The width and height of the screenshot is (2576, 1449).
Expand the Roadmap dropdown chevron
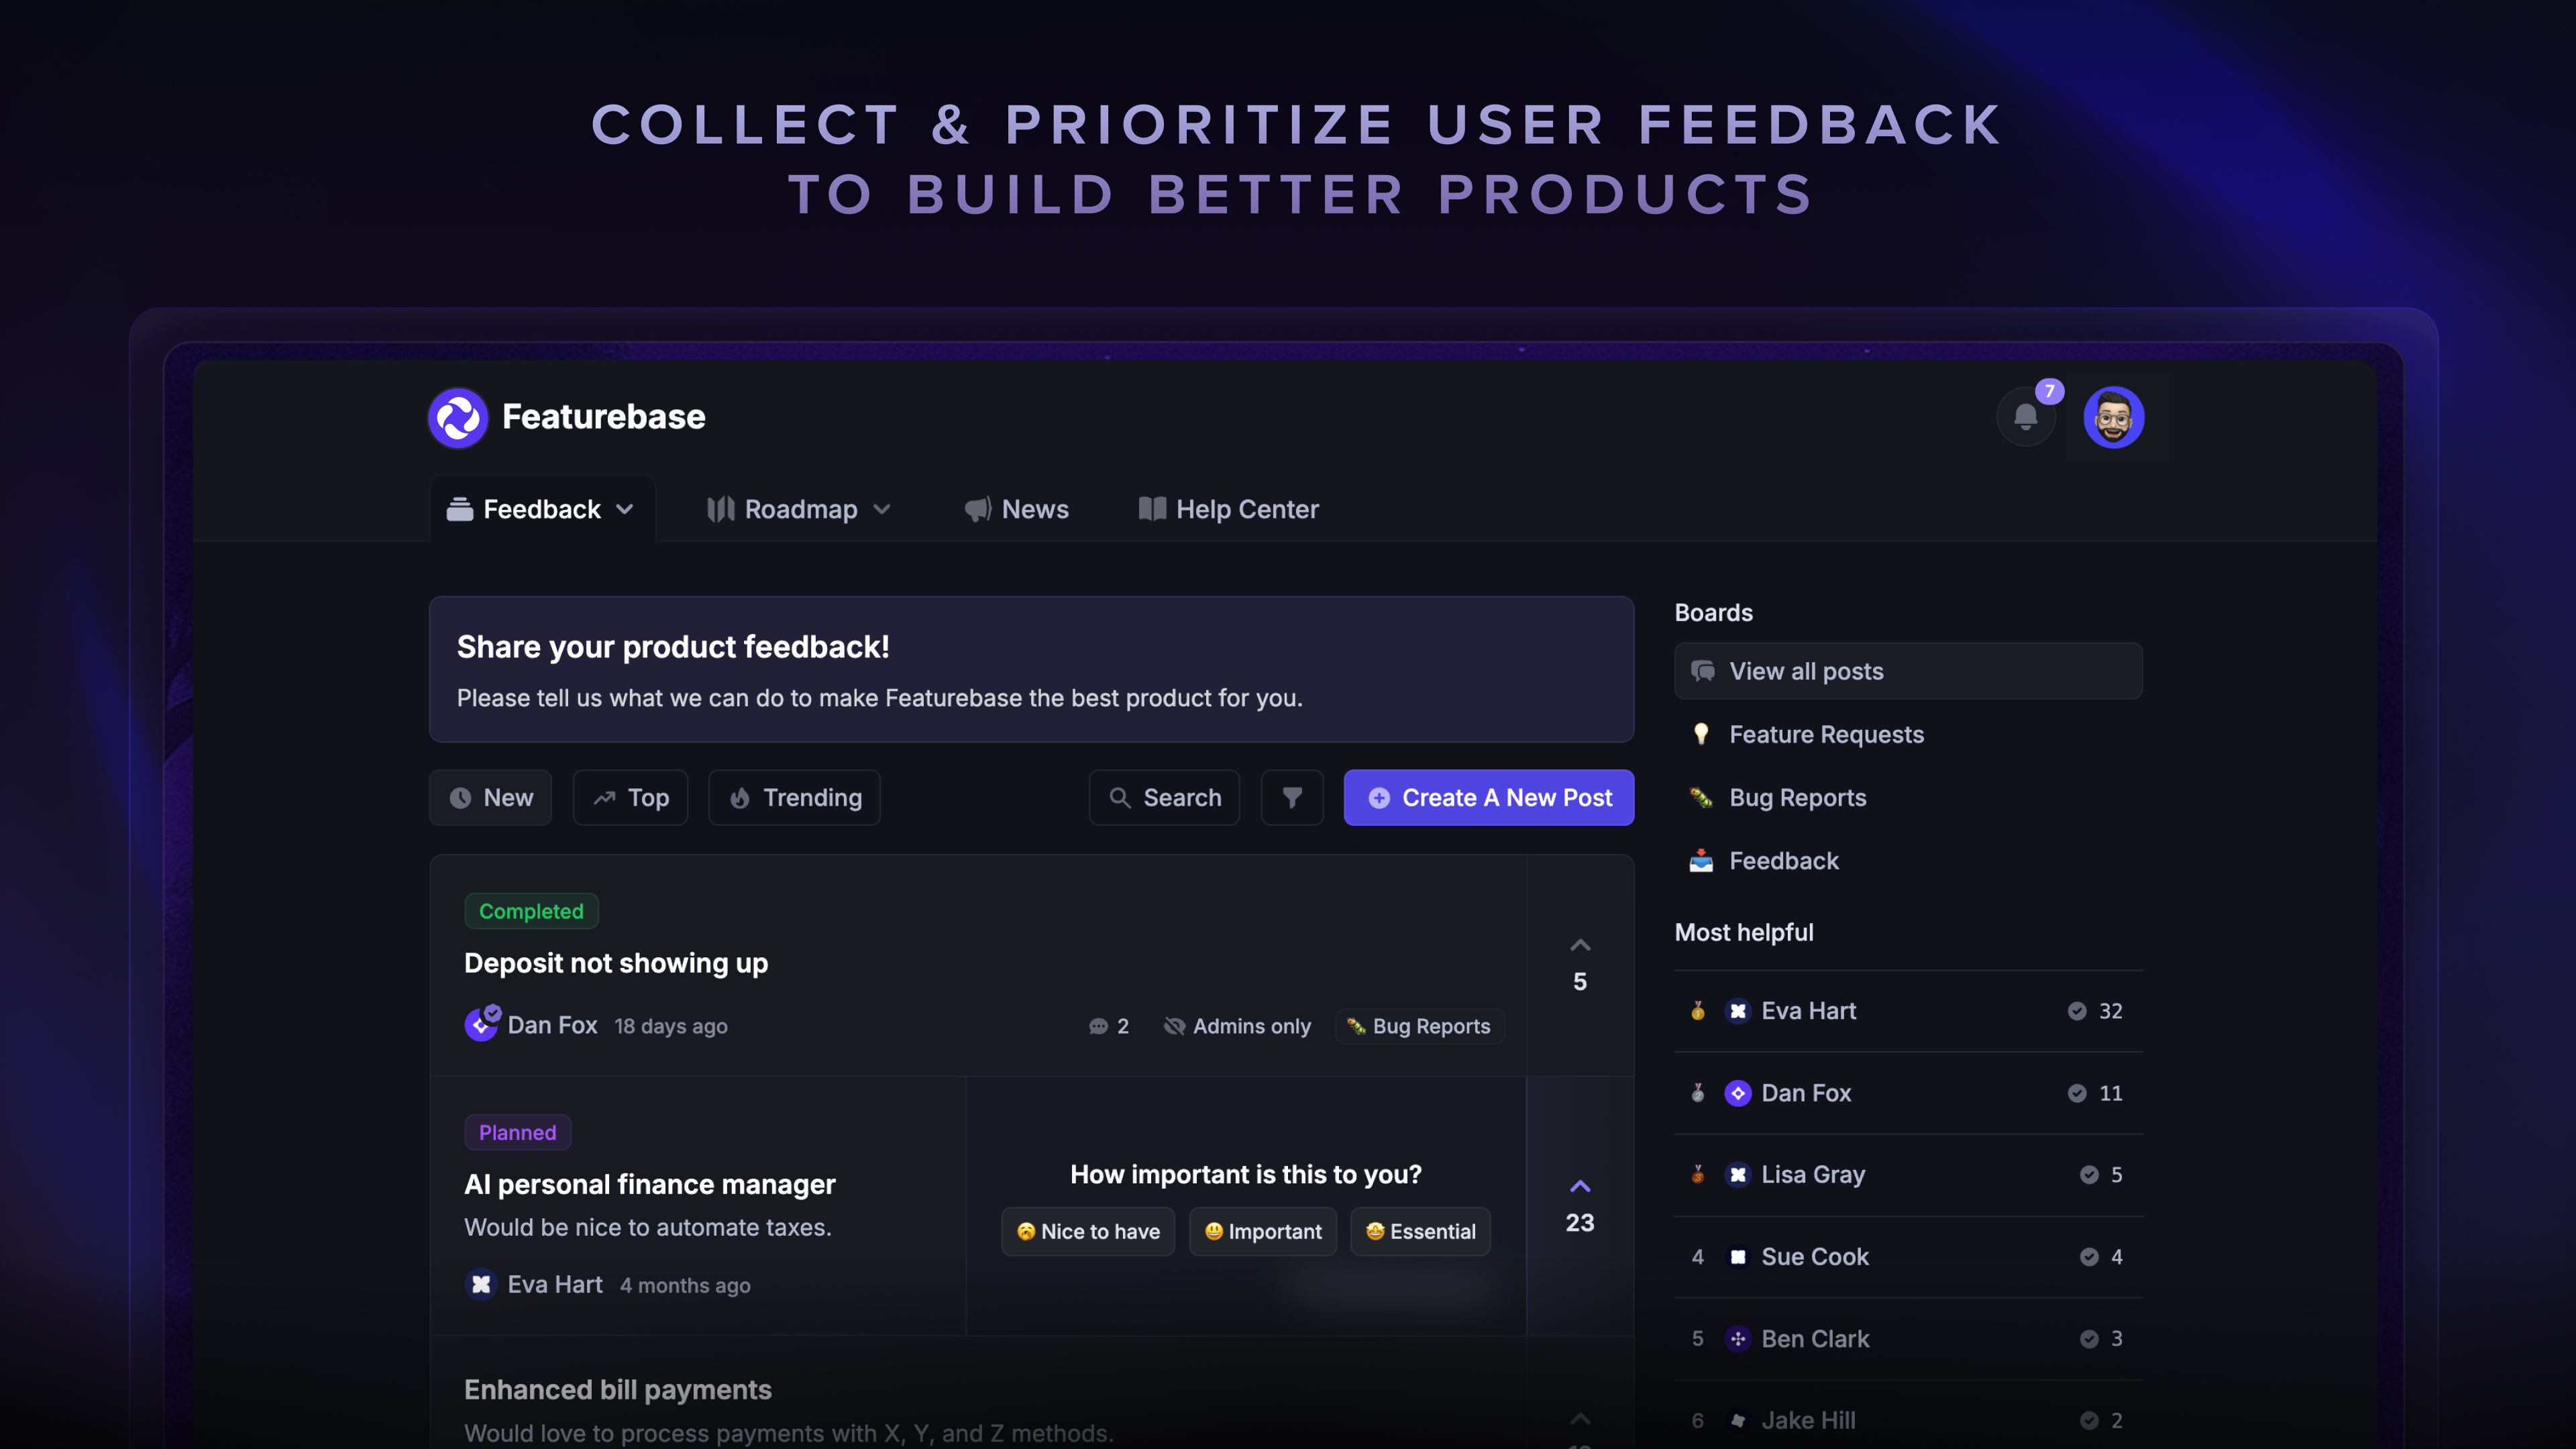(882, 509)
